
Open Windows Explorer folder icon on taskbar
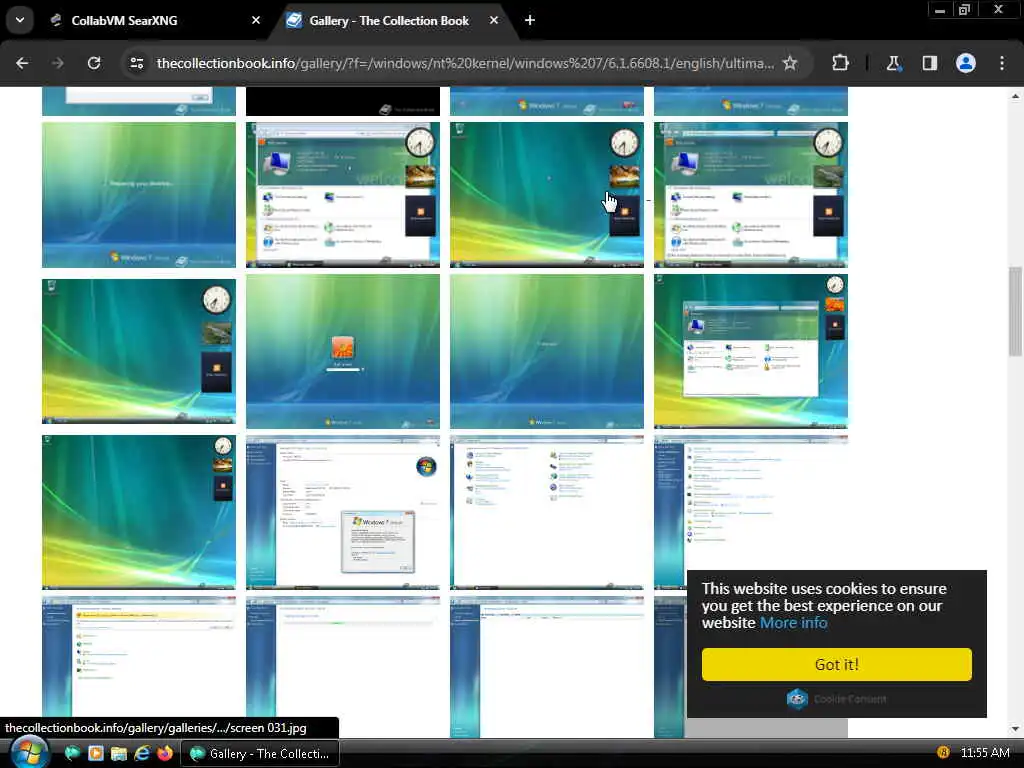tap(118, 754)
